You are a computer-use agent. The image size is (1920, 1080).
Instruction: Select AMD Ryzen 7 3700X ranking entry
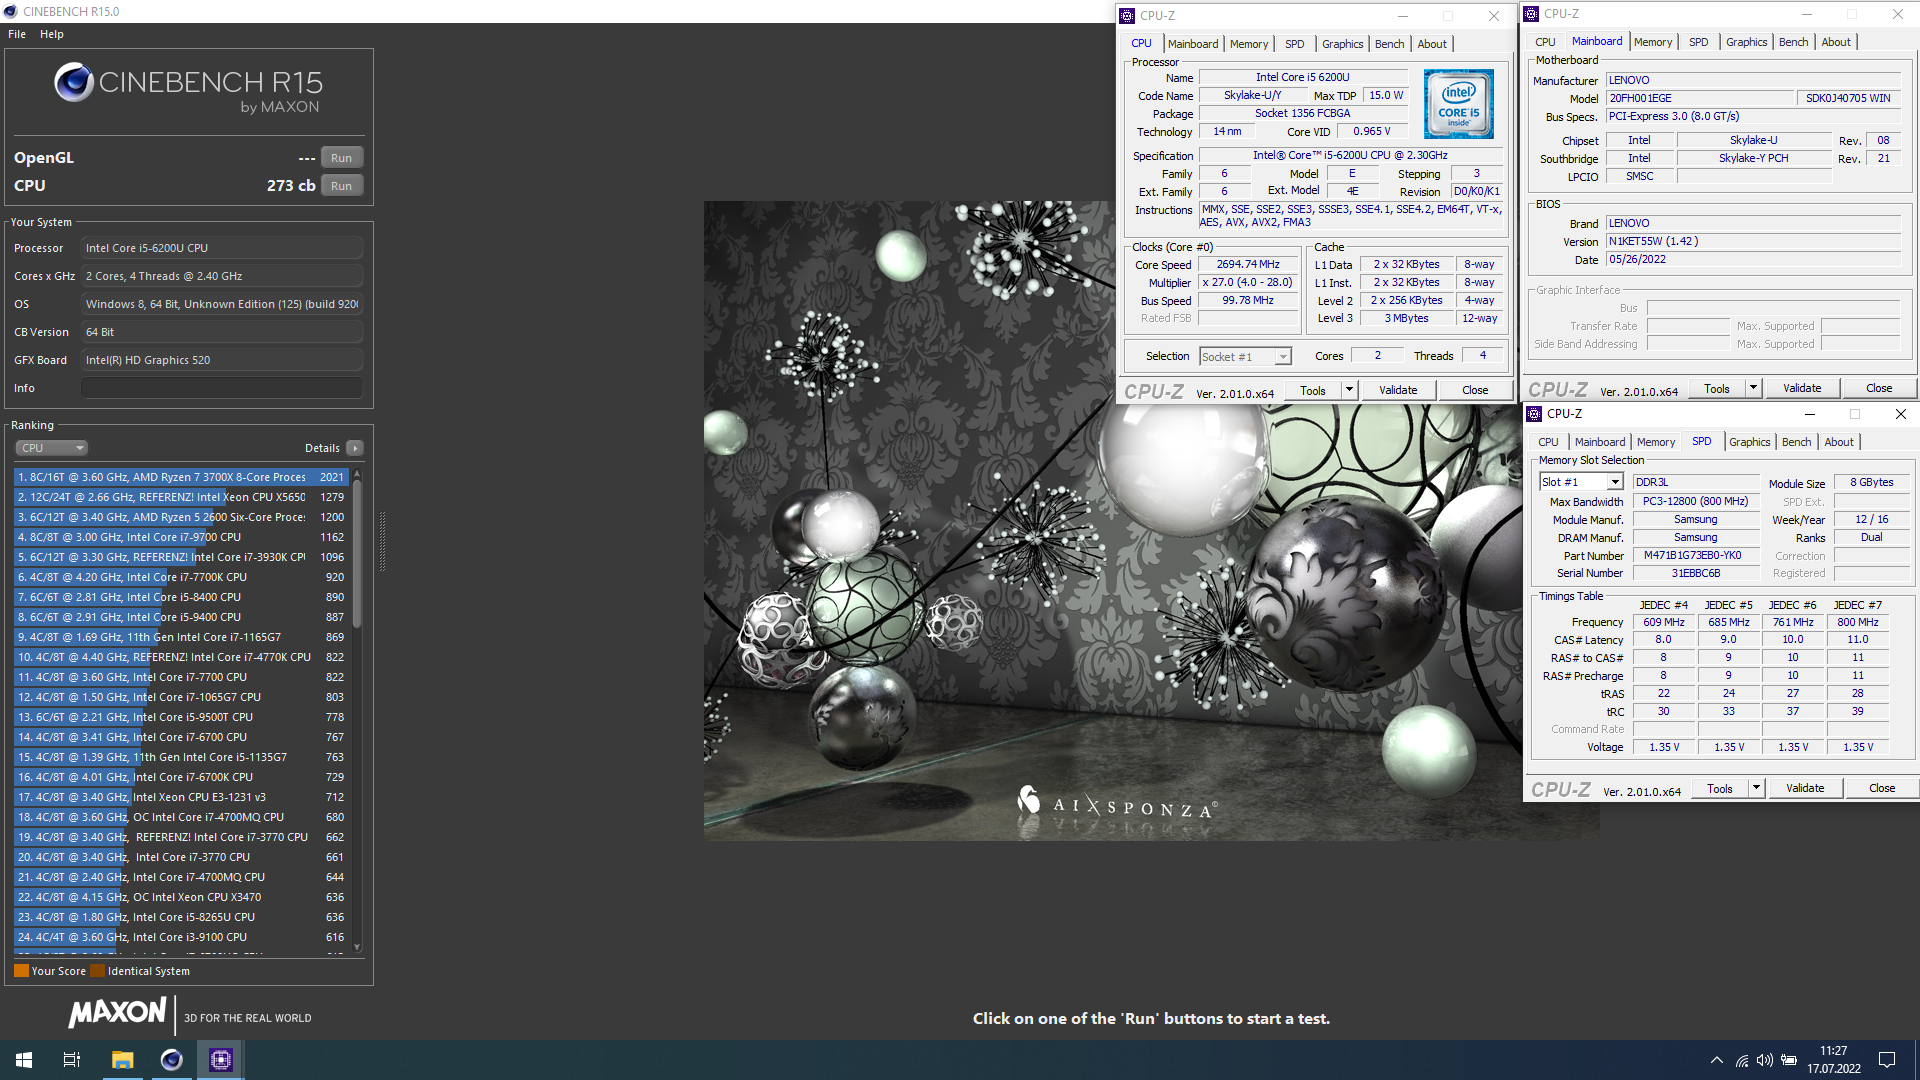[181, 477]
